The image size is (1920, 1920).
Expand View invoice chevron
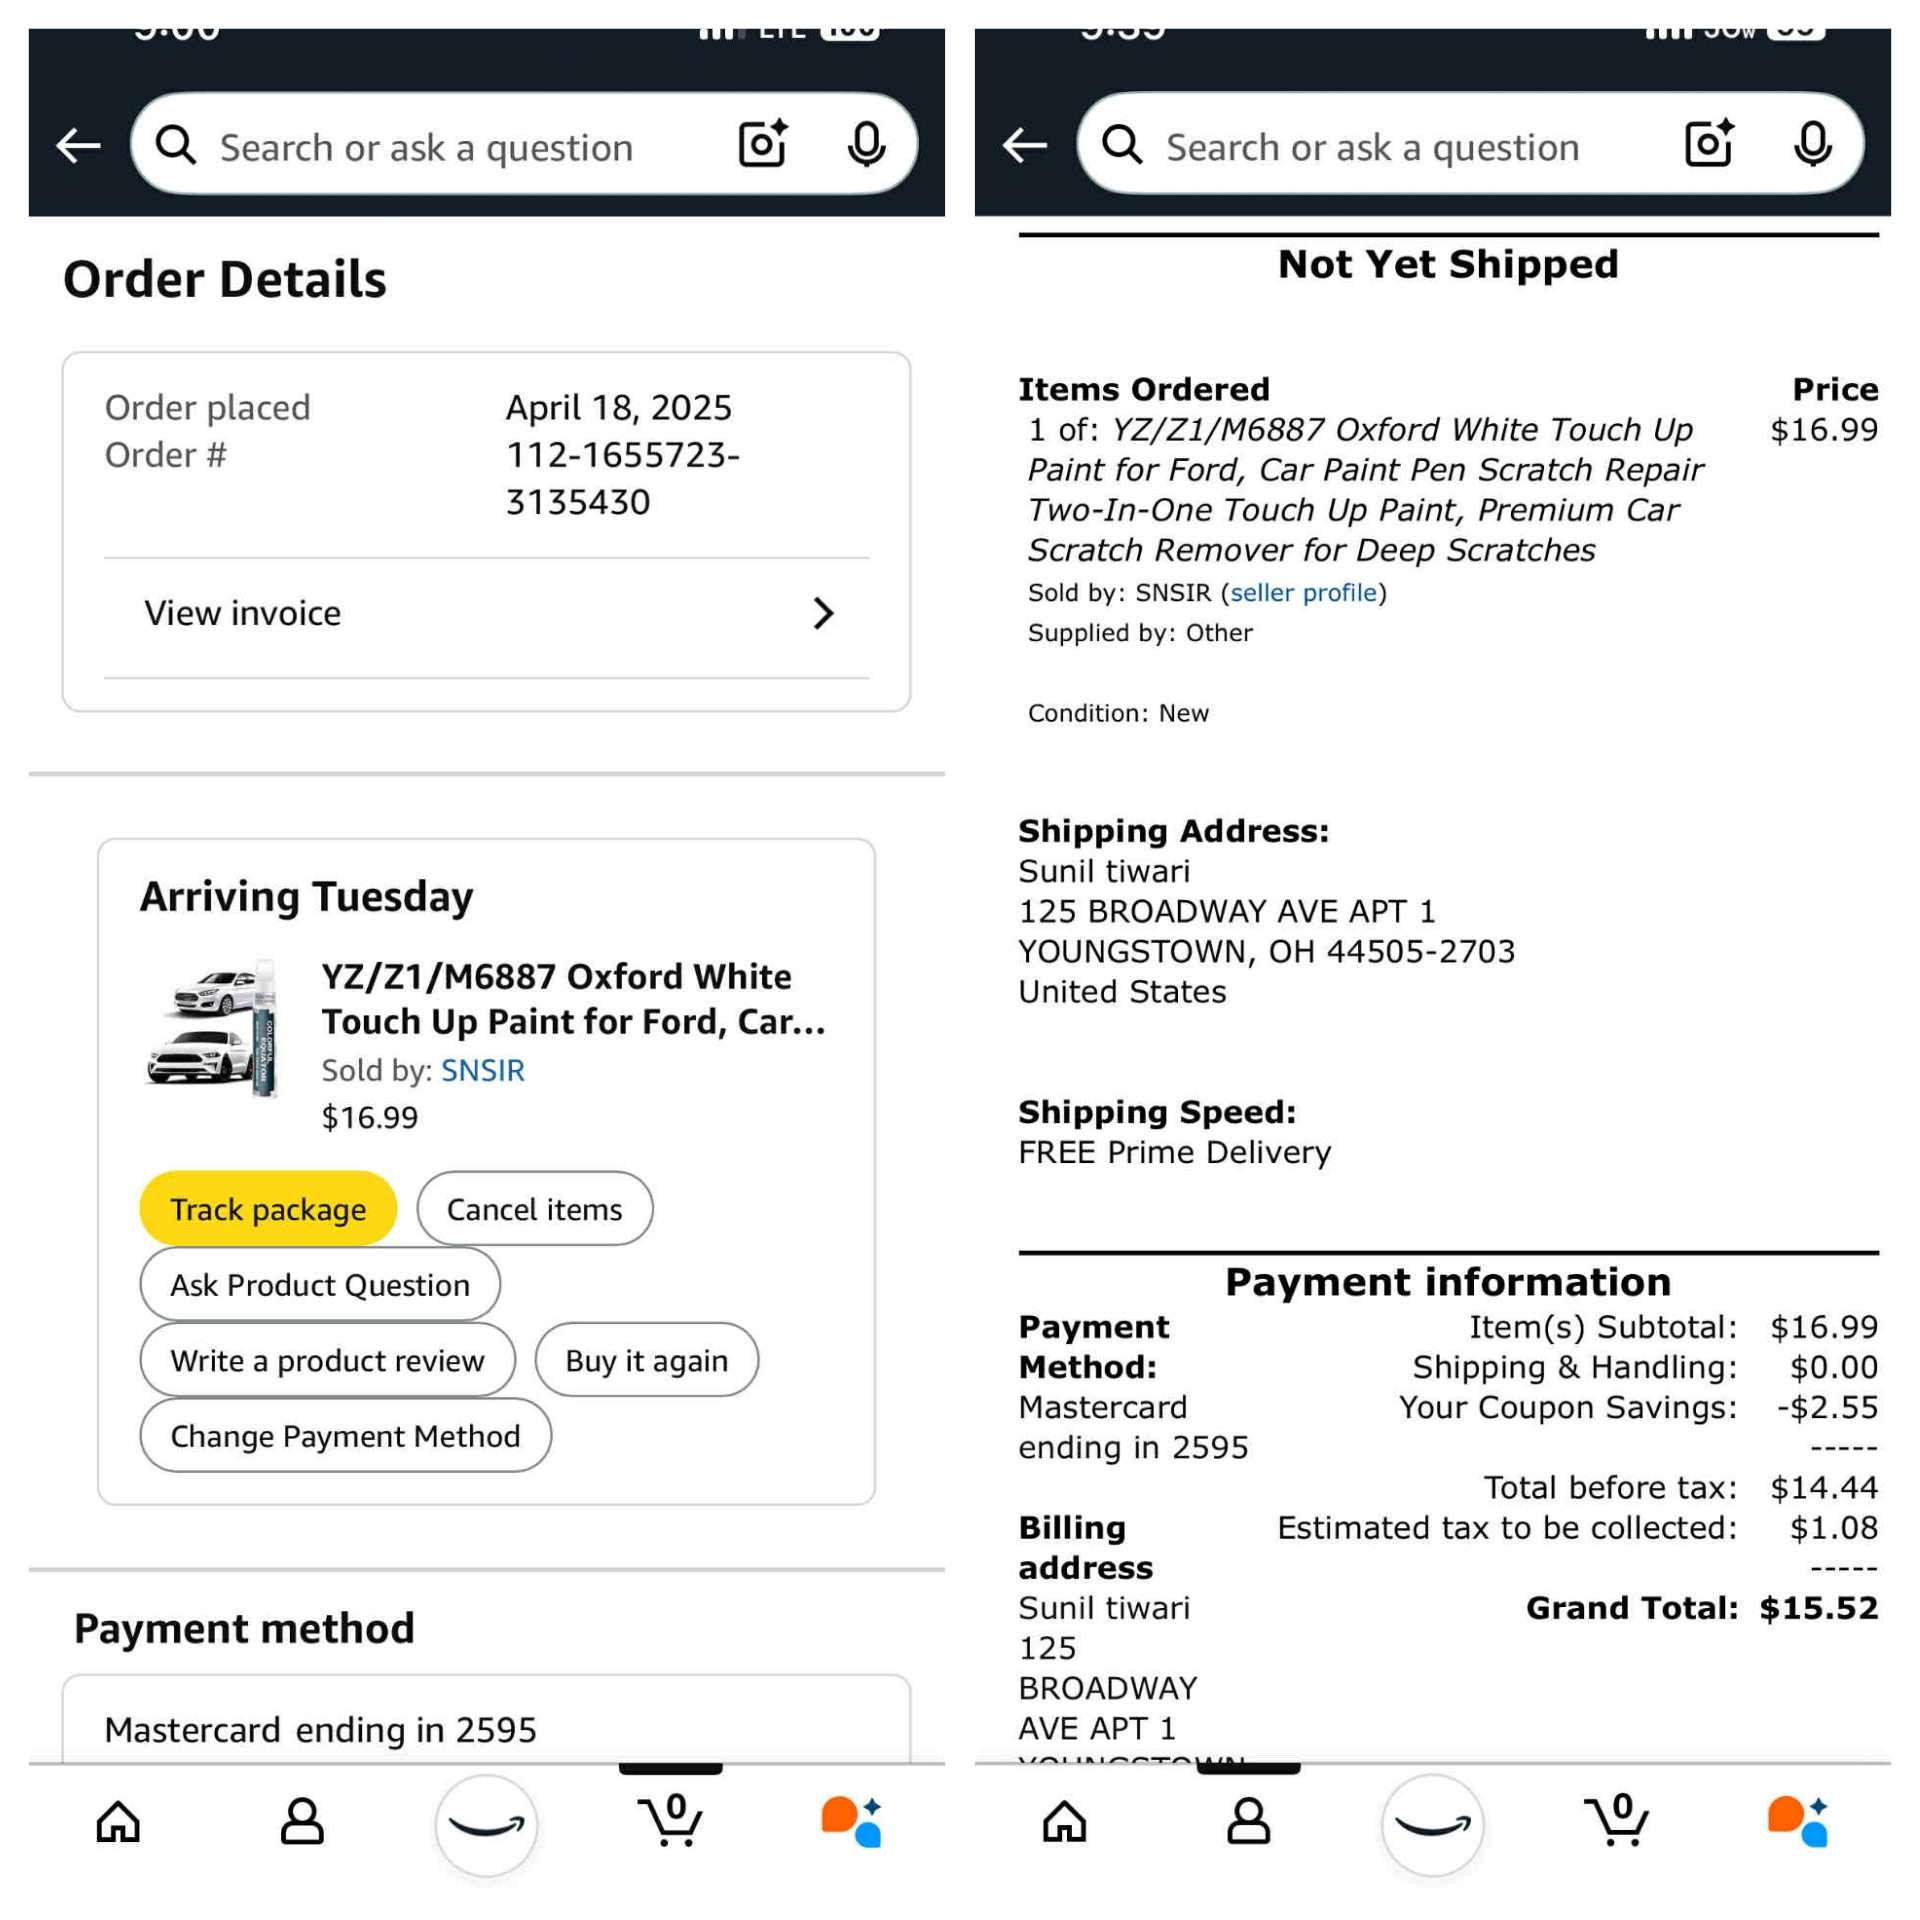[822, 613]
